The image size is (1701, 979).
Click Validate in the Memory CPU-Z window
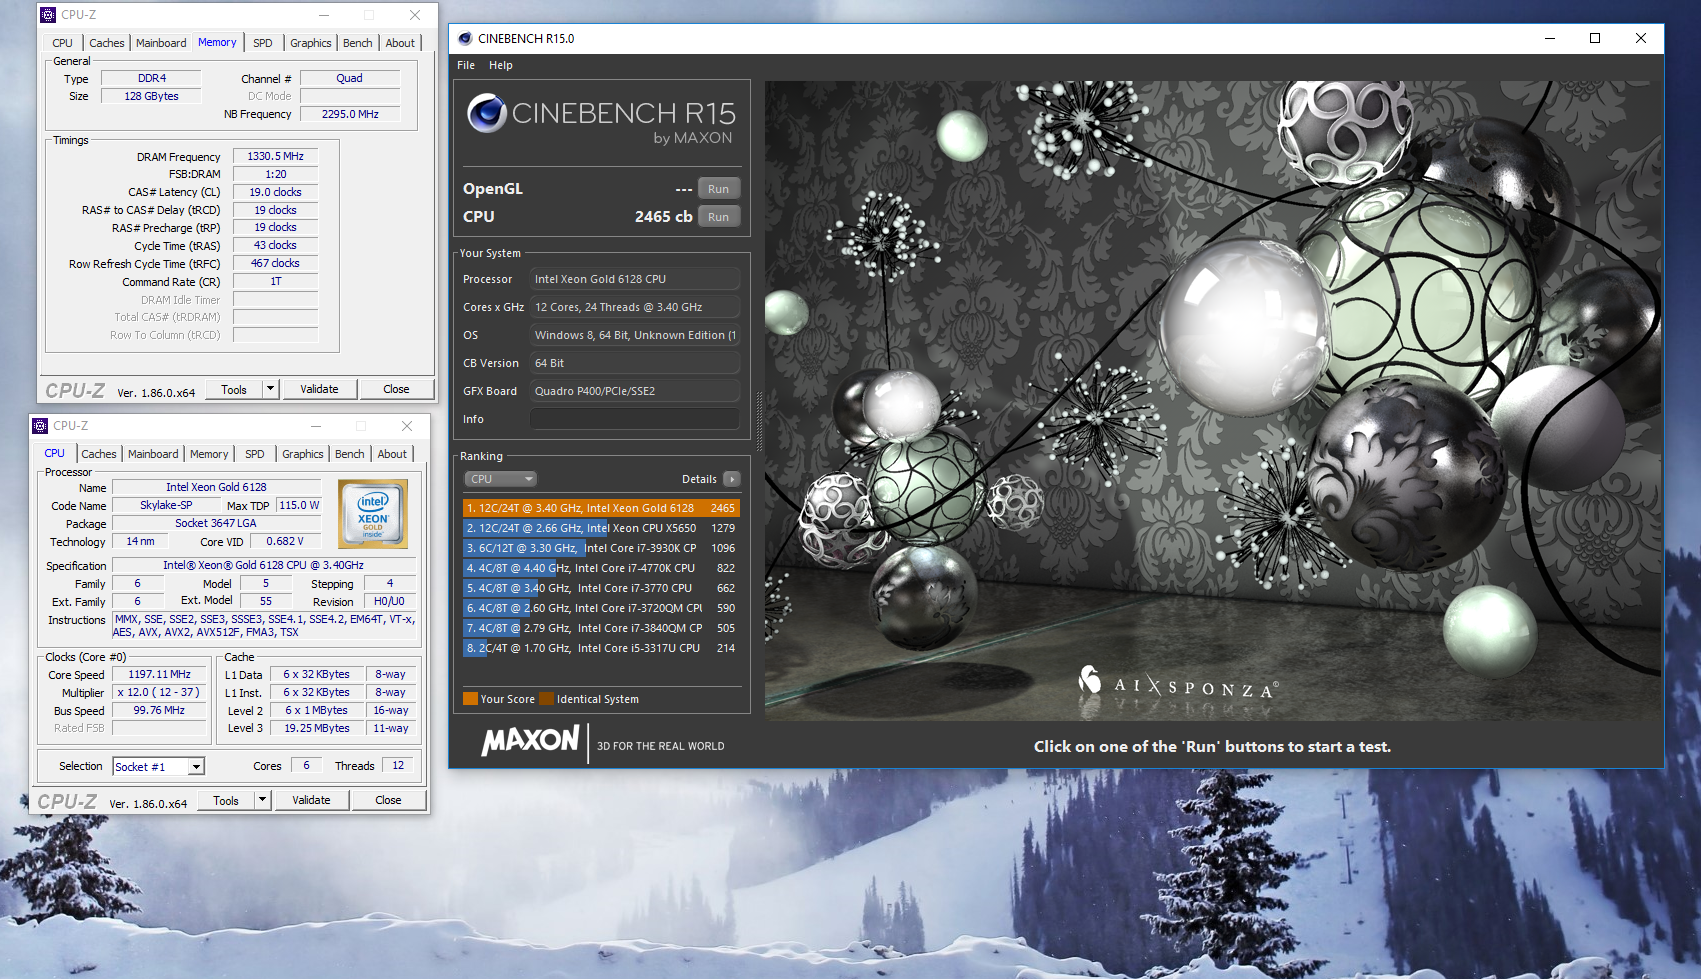pyautogui.click(x=319, y=389)
